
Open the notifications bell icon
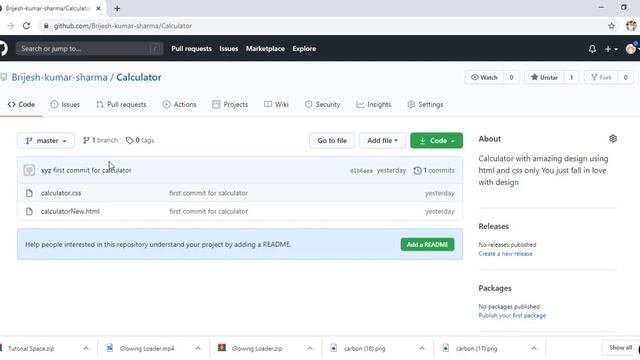coord(592,49)
